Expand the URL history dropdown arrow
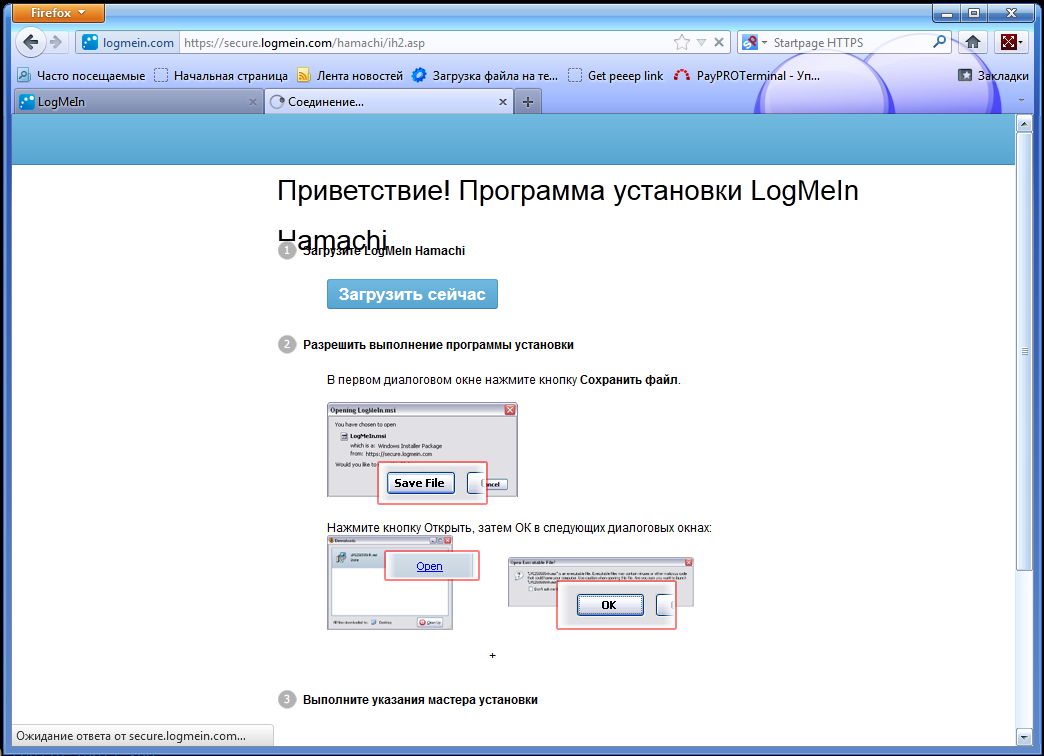Screen dimensions: 1044x756 tap(701, 43)
